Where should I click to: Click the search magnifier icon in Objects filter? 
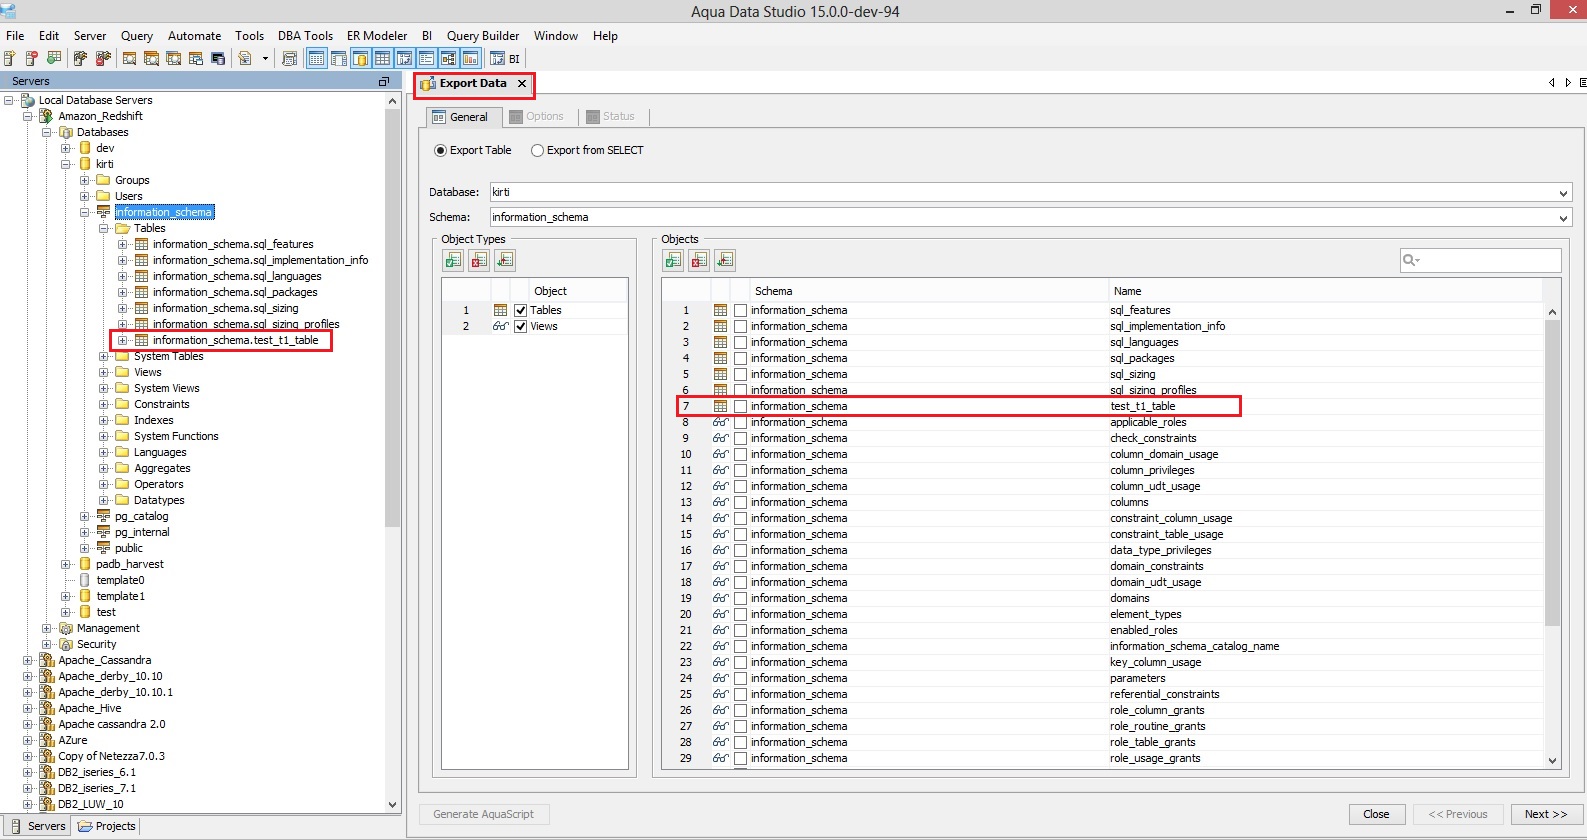tap(1411, 260)
